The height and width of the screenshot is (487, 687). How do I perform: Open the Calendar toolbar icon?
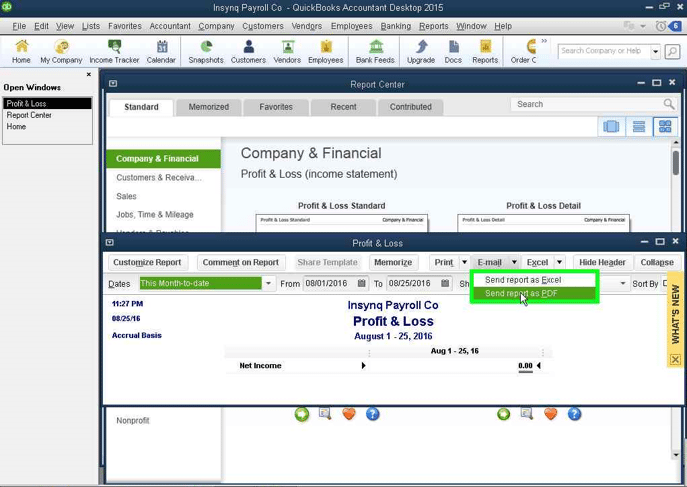[161, 51]
